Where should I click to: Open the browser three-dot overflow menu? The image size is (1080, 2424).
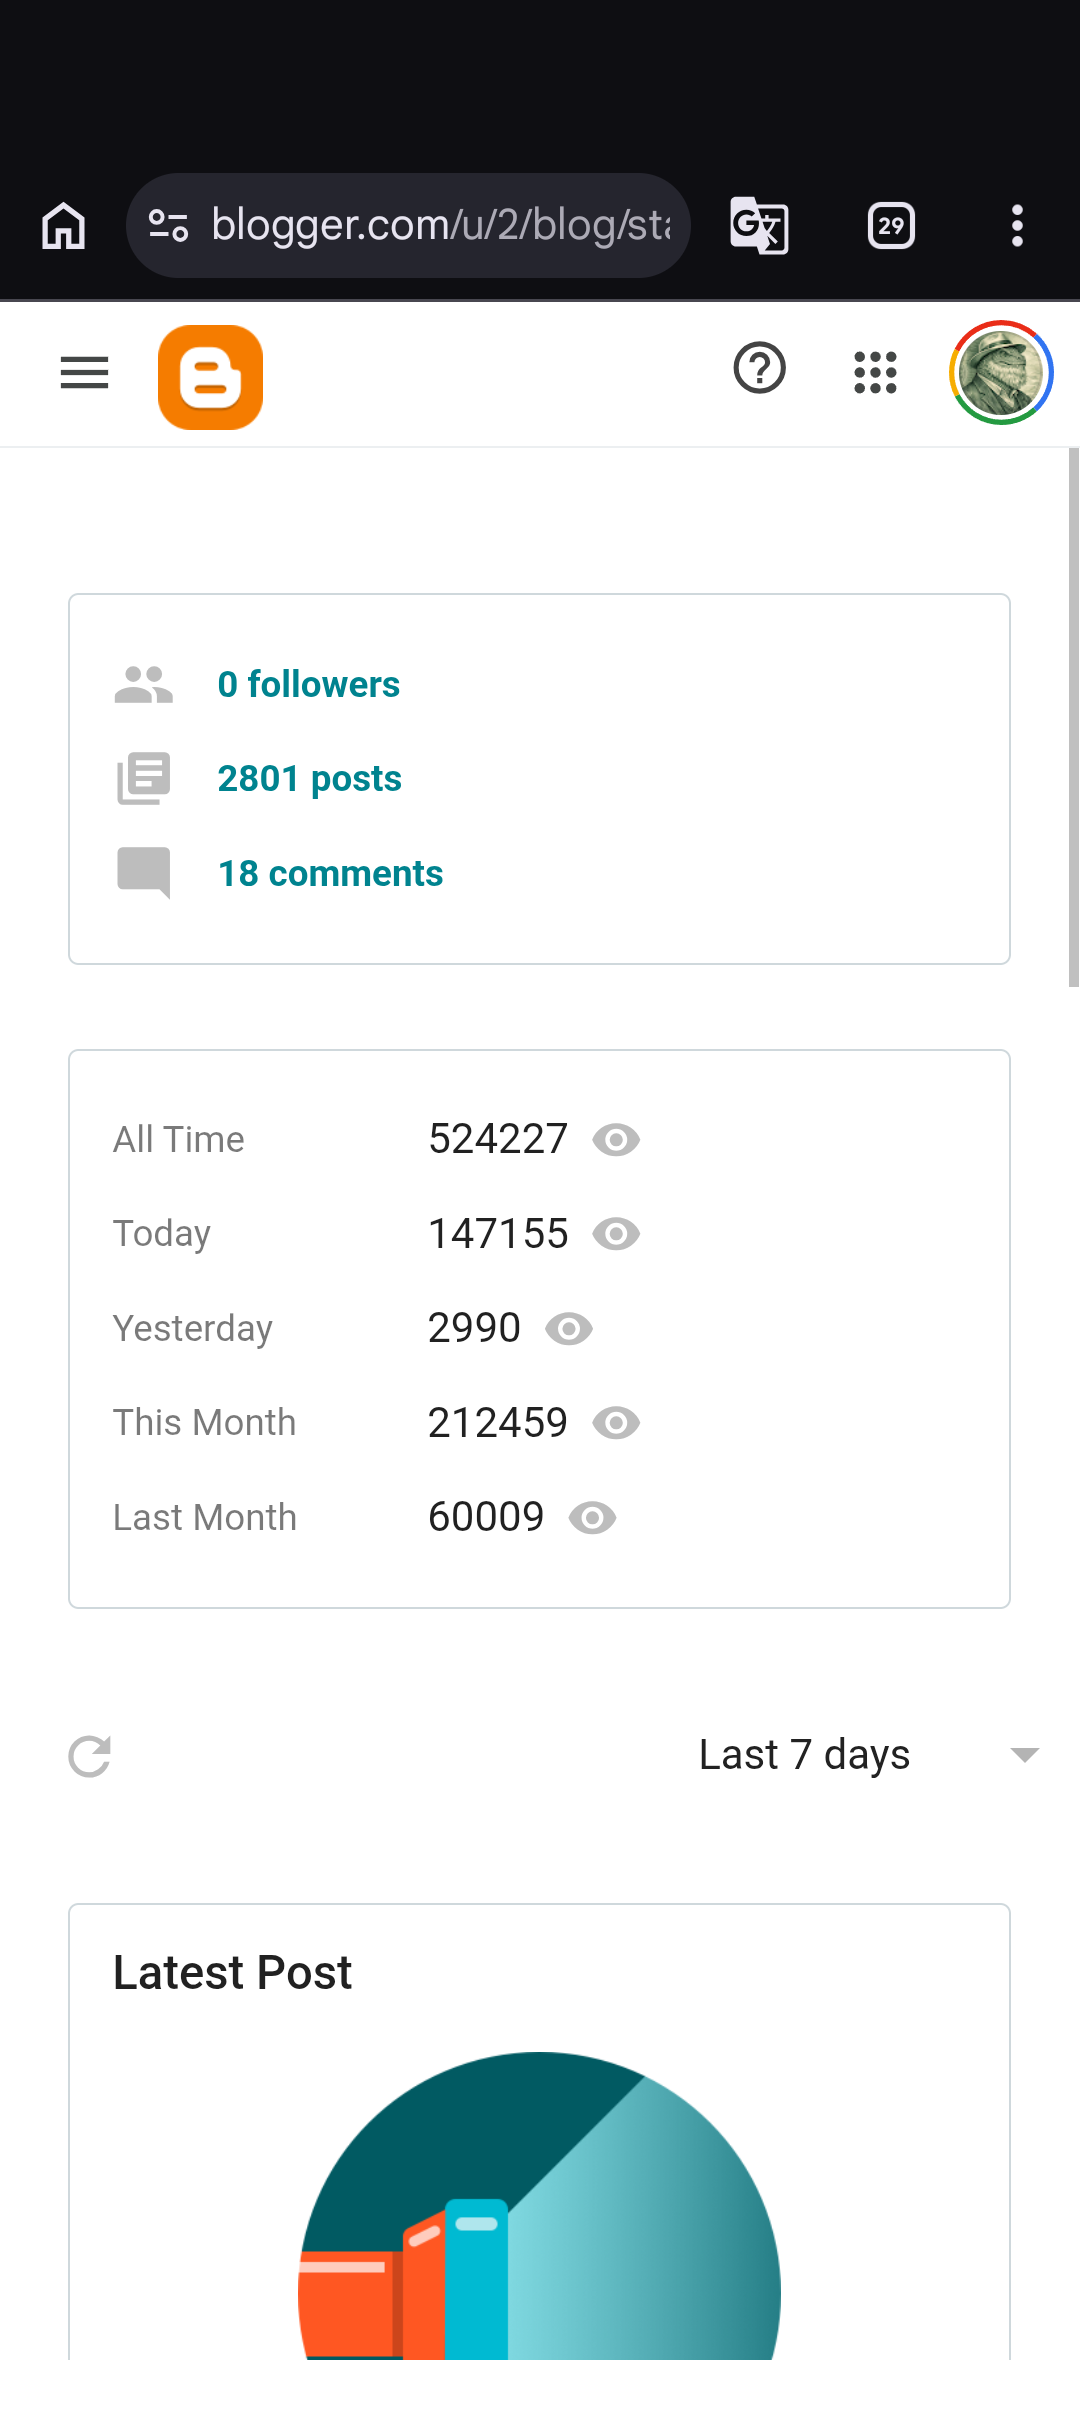click(x=1017, y=226)
